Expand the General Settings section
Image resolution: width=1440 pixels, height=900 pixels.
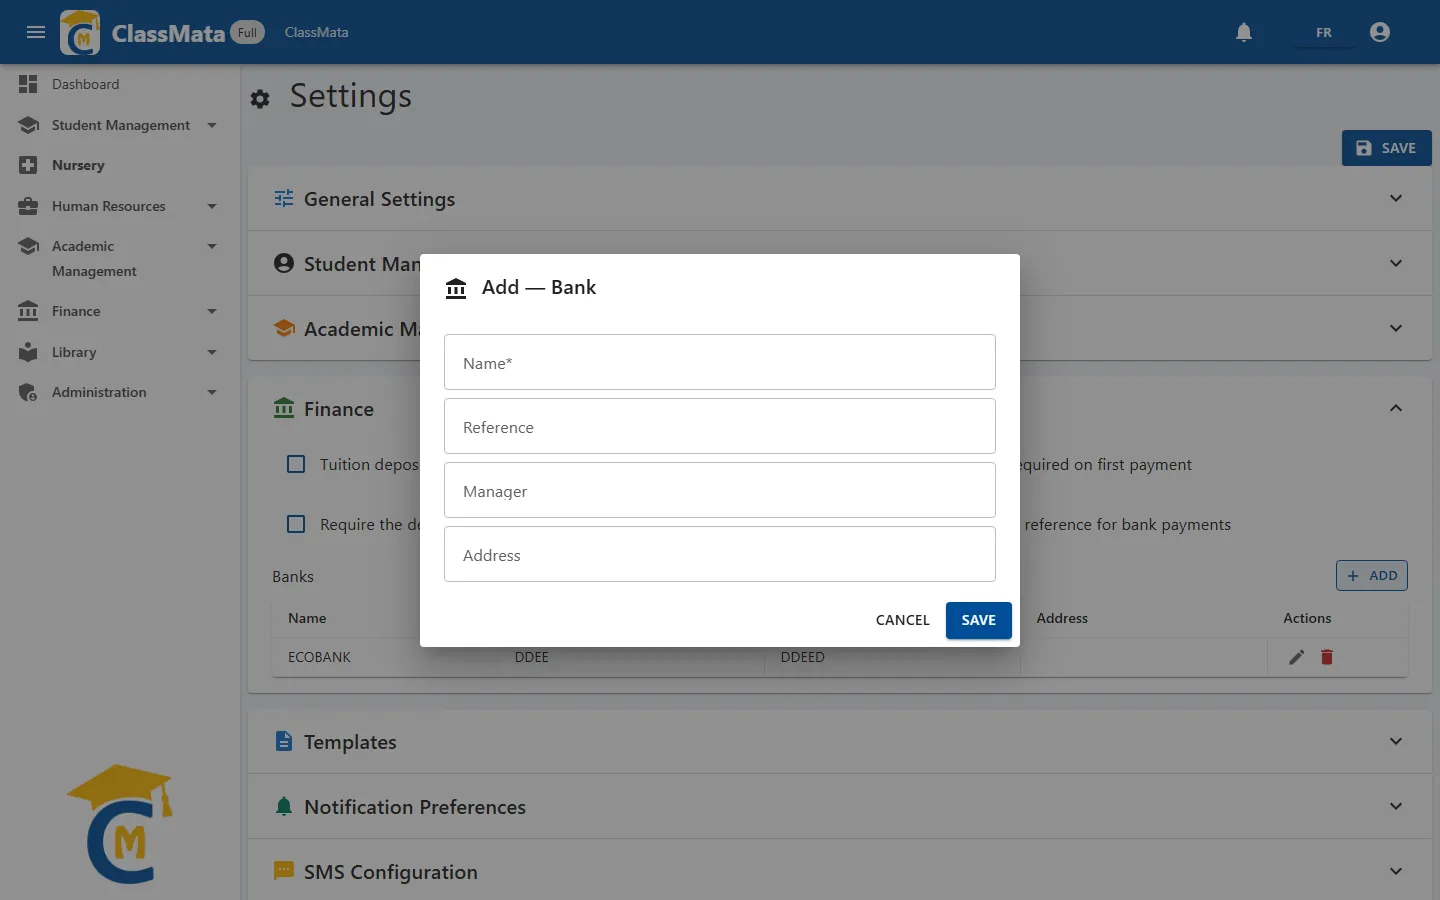(840, 198)
